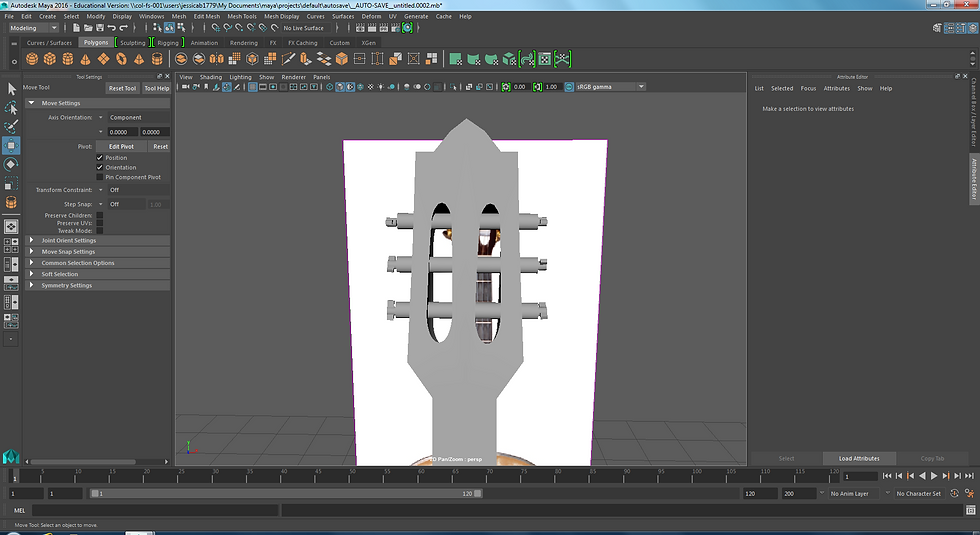The height and width of the screenshot is (535, 980).
Task: Enable the Preserve Children checkbox
Action: pos(99,215)
